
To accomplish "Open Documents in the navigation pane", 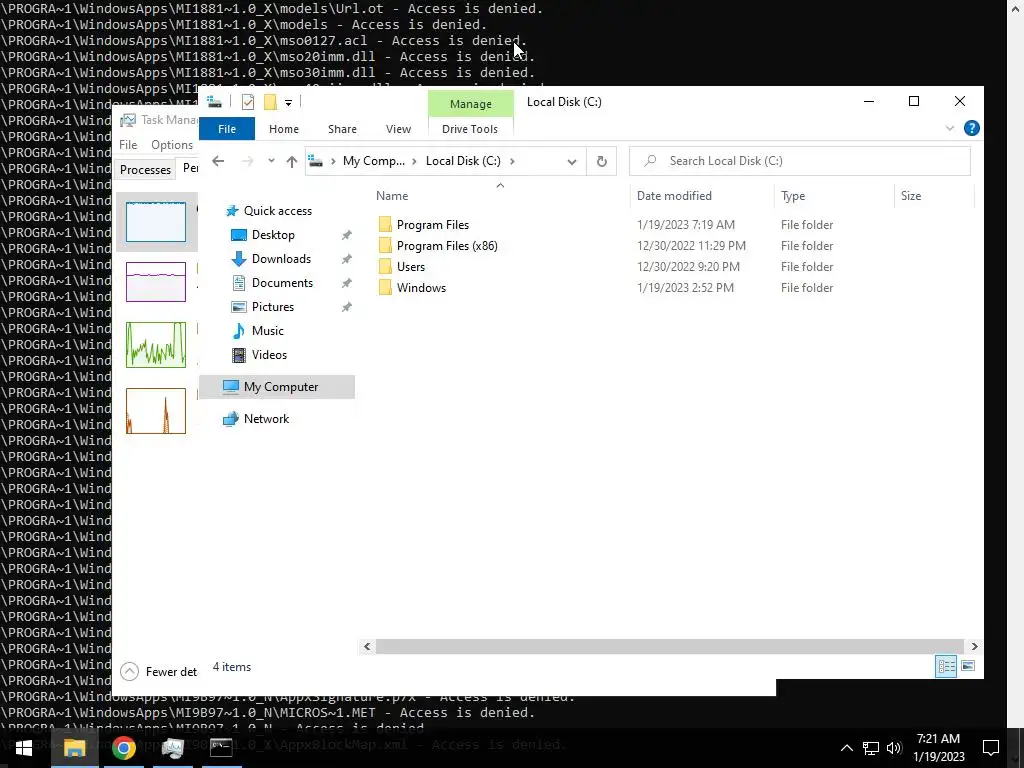I will [x=282, y=283].
